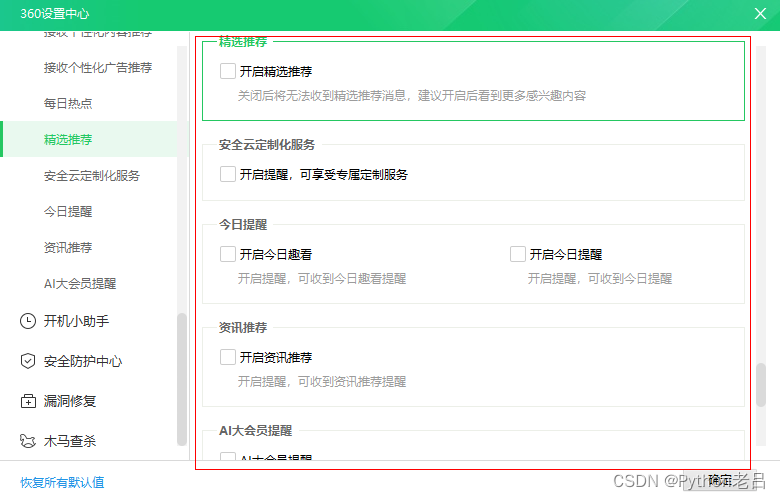Click the 安全云定制化服务 group heading
The image size is (780, 500).
point(267,145)
